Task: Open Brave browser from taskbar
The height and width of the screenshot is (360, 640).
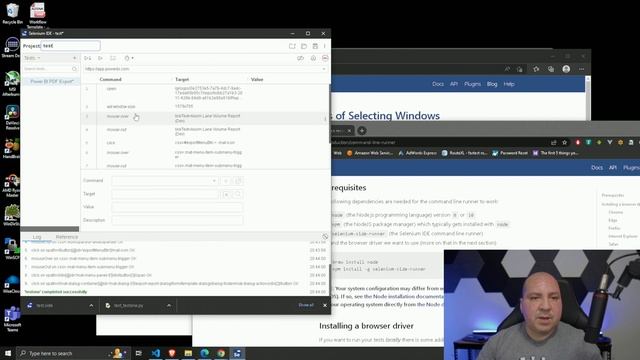Action: (x=172, y=353)
